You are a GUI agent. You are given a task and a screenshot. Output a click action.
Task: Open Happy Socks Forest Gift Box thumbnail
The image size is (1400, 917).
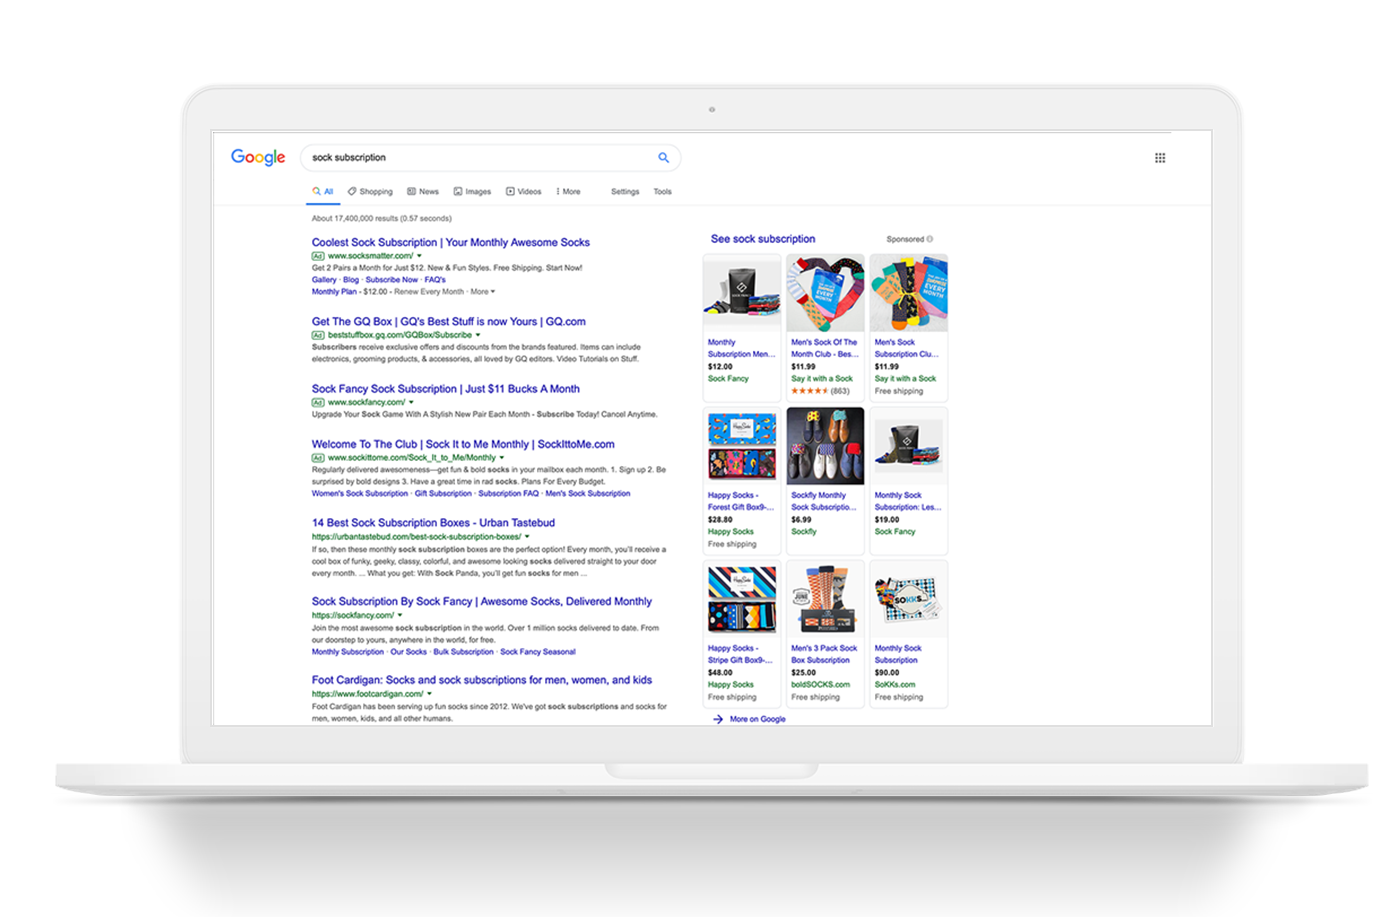pos(742,446)
